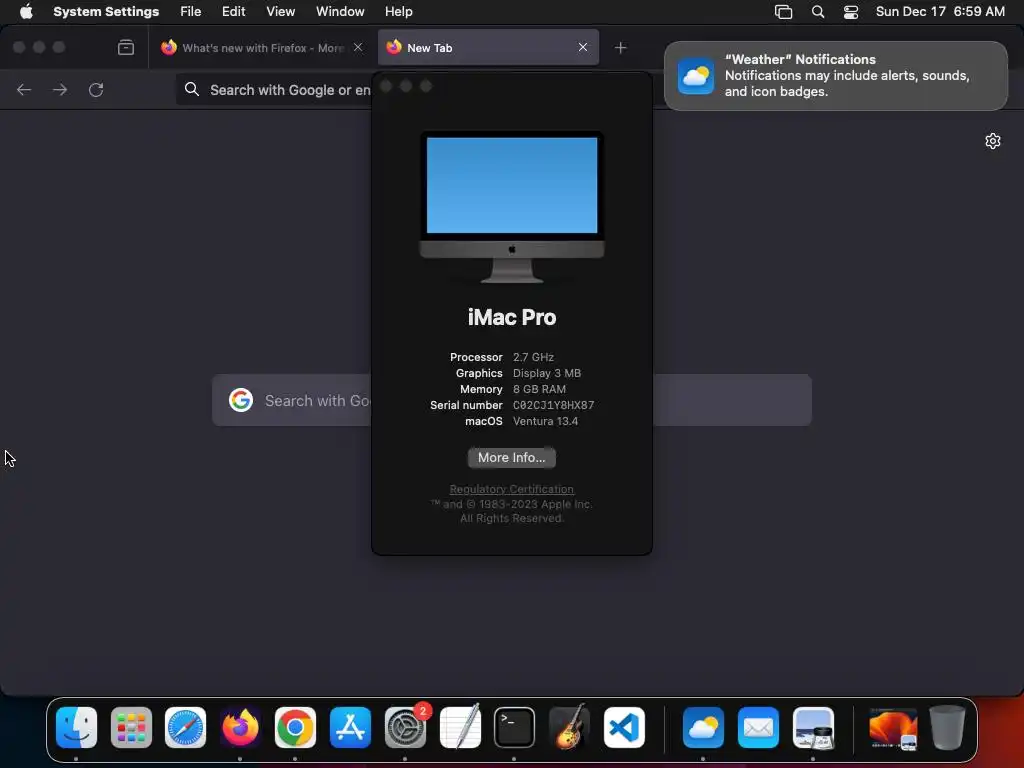Open the File menu
Viewport: 1024px width, 768px height.
pyautogui.click(x=191, y=11)
